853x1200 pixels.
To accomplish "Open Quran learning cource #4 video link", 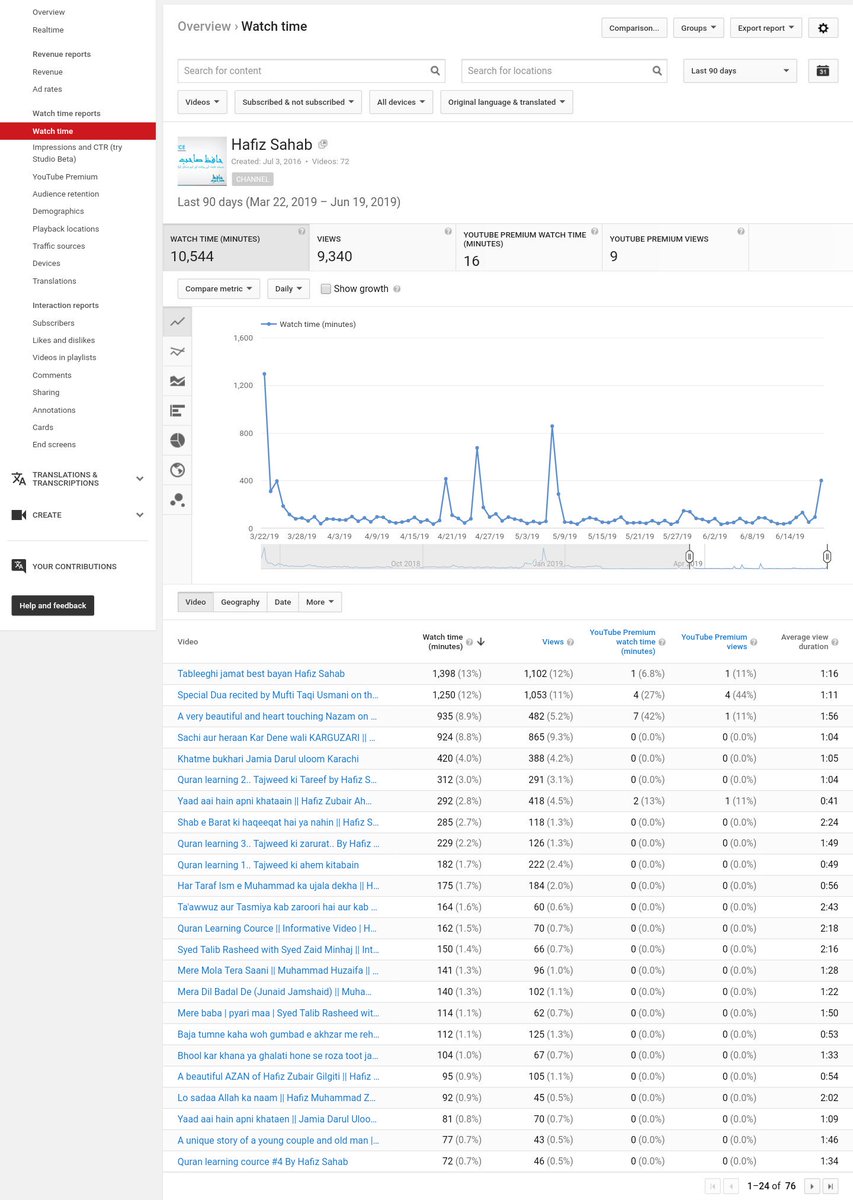I will 263,1162.
